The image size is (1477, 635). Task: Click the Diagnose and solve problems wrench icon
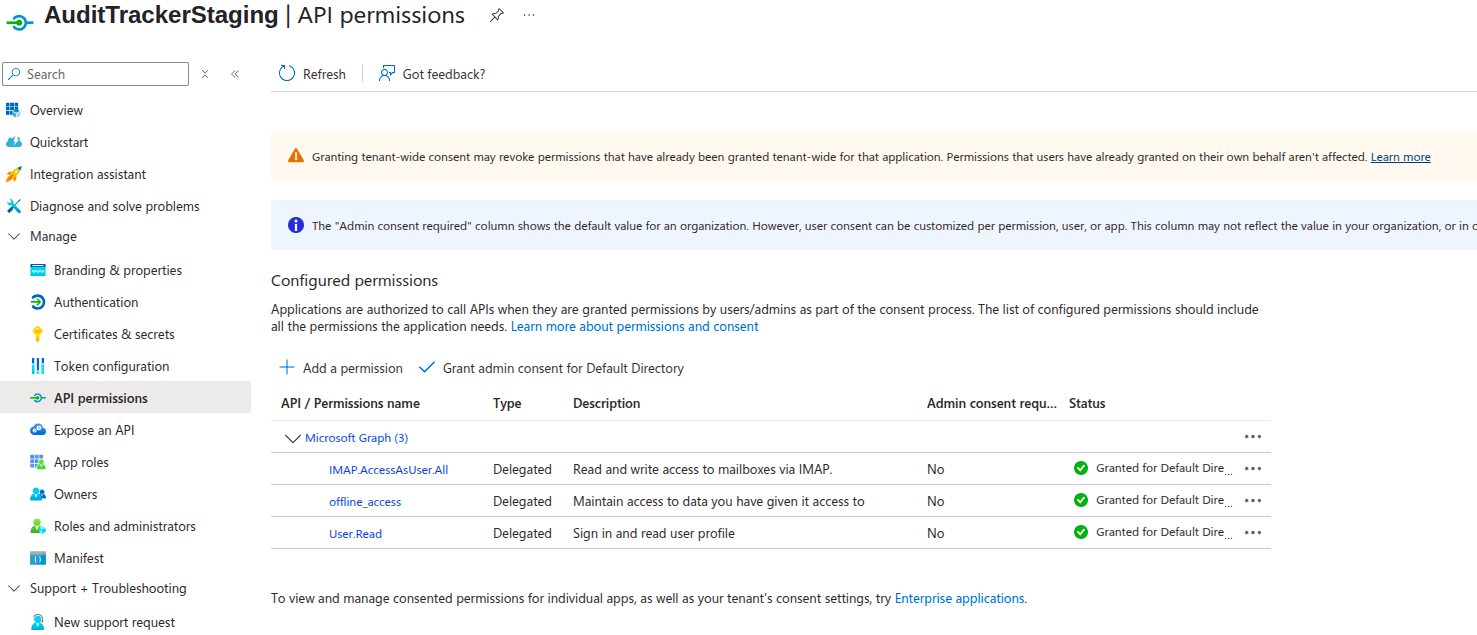click(13, 206)
